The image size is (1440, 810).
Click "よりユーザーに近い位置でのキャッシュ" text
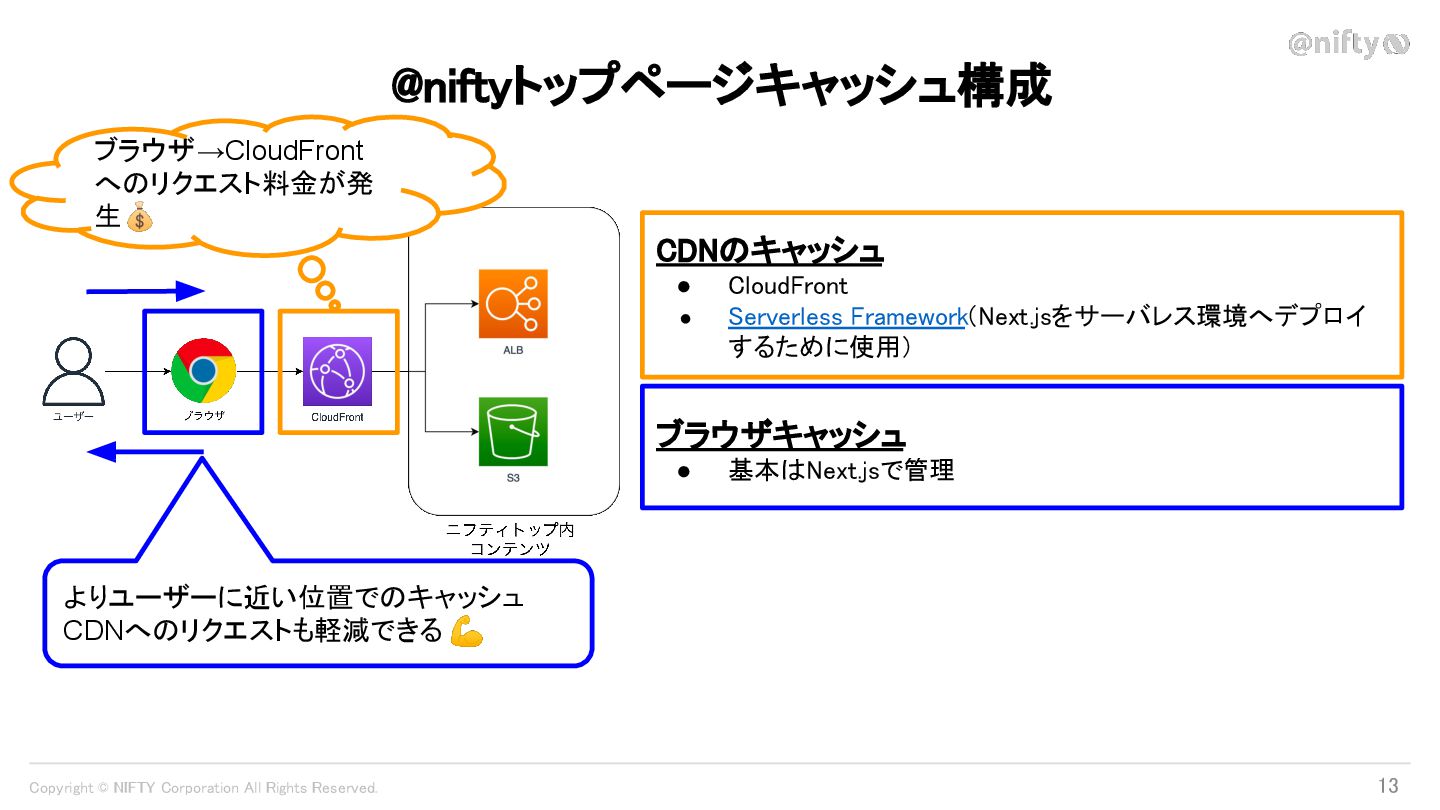coord(293,598)
